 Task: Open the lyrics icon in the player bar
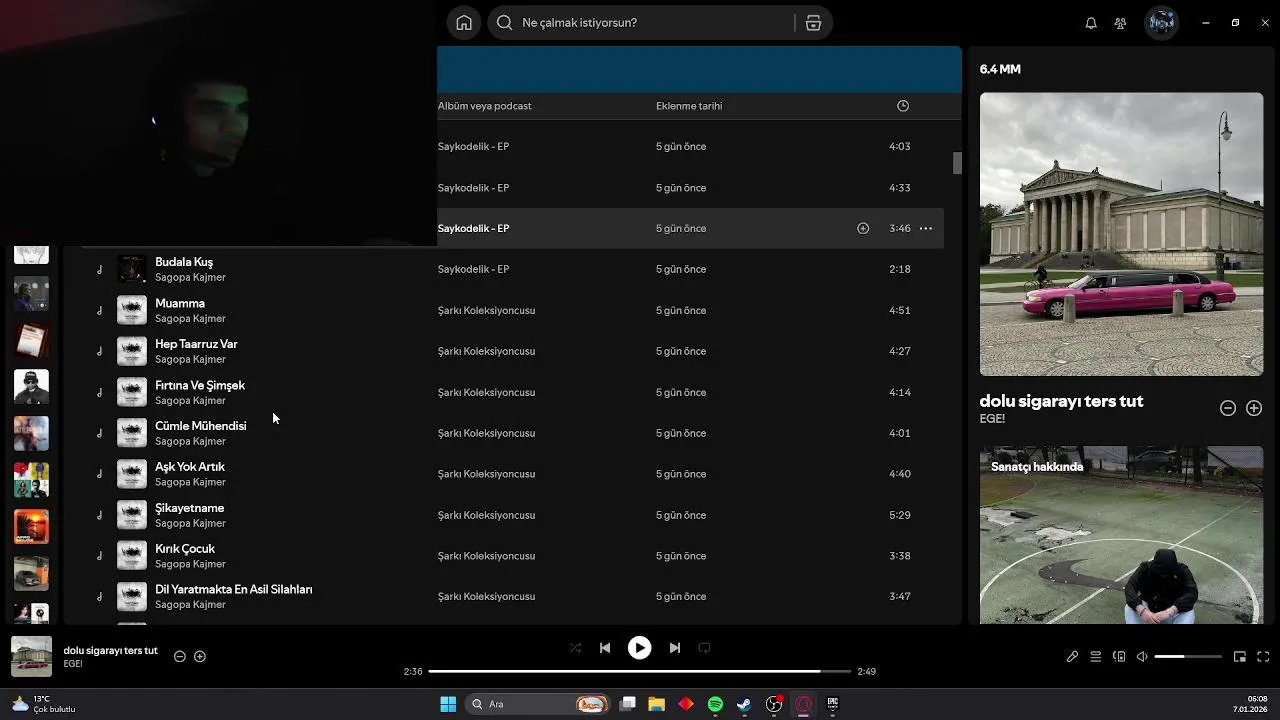click(1072, 657)
